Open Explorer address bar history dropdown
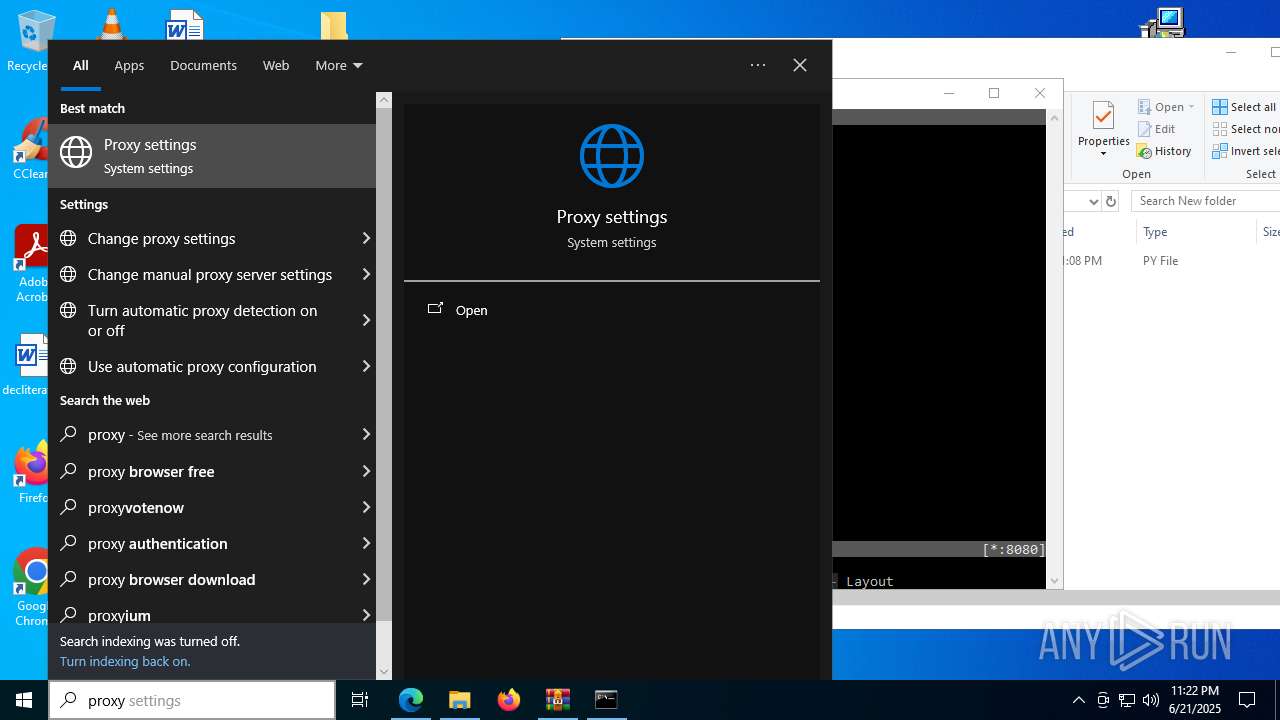1280x720 pixels. (x=1093, y=201)
